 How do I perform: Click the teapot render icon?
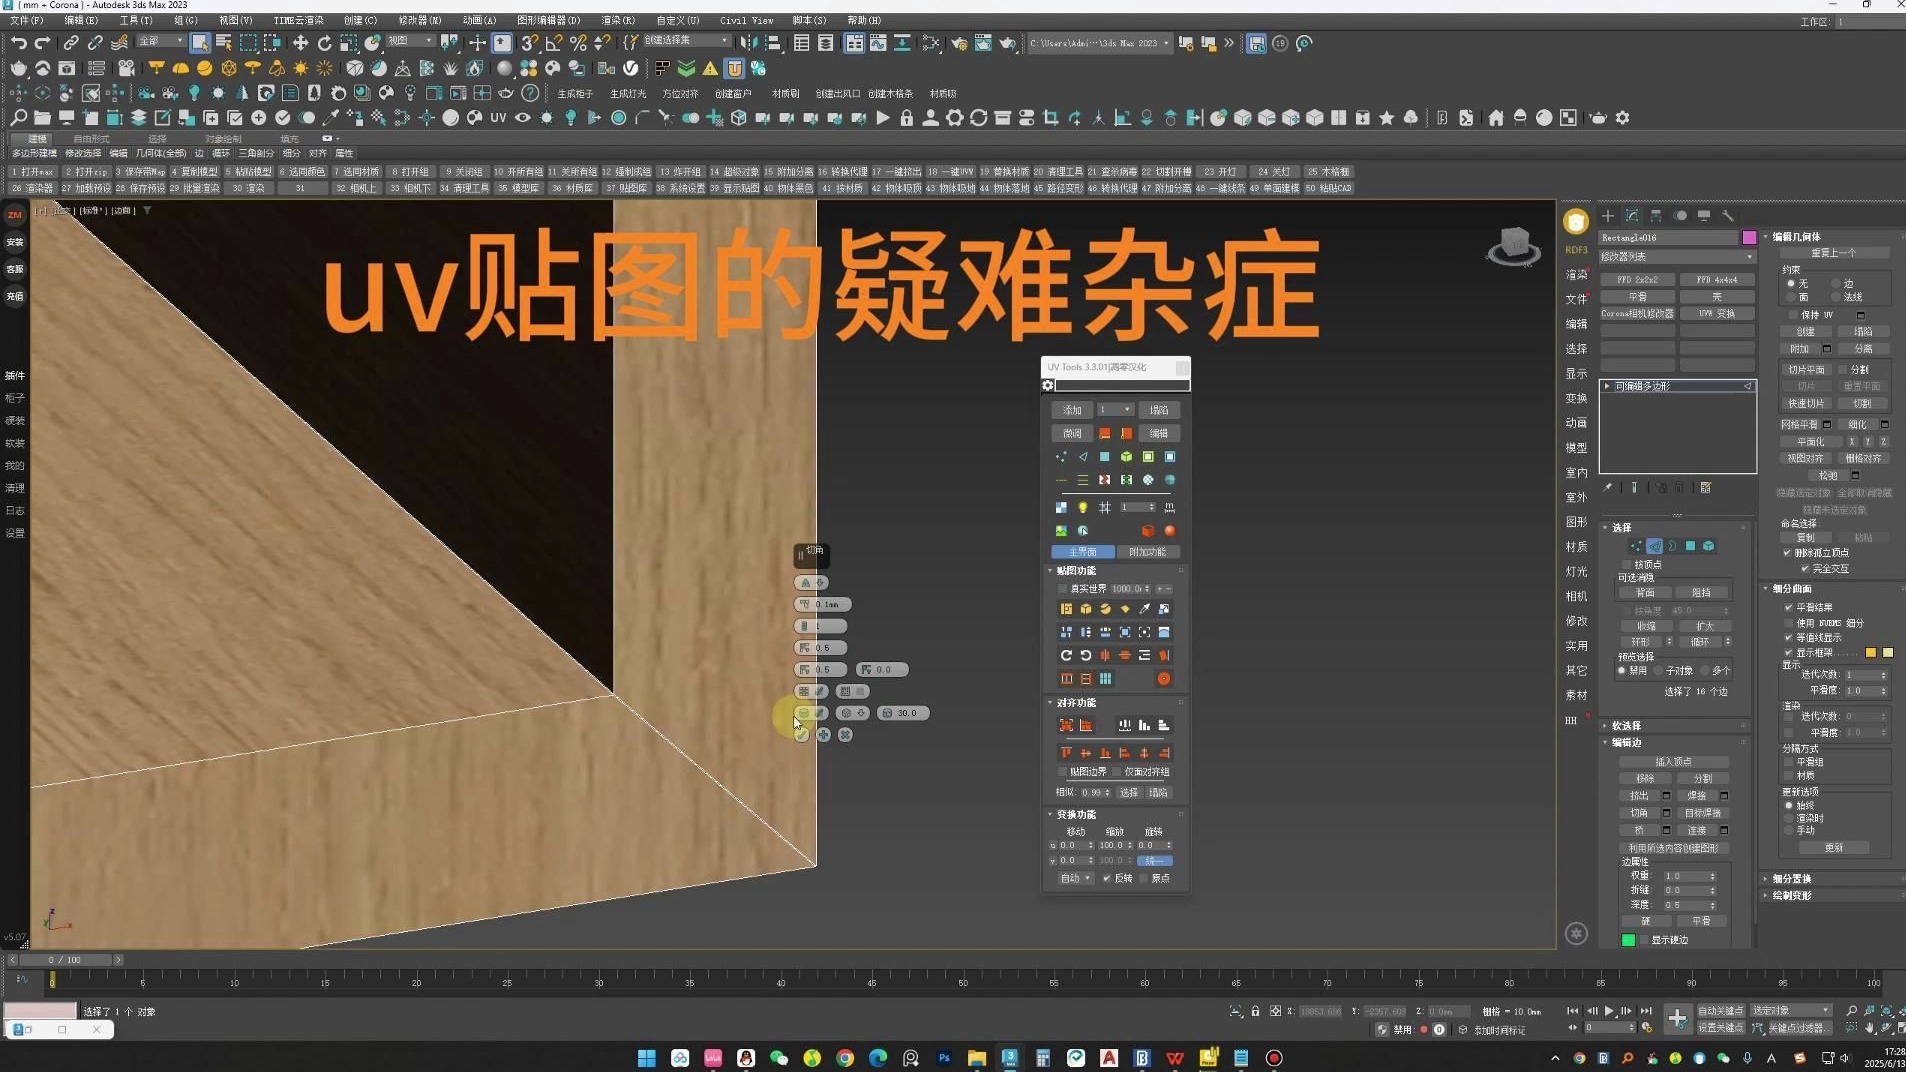click(x=1008, y=43)
